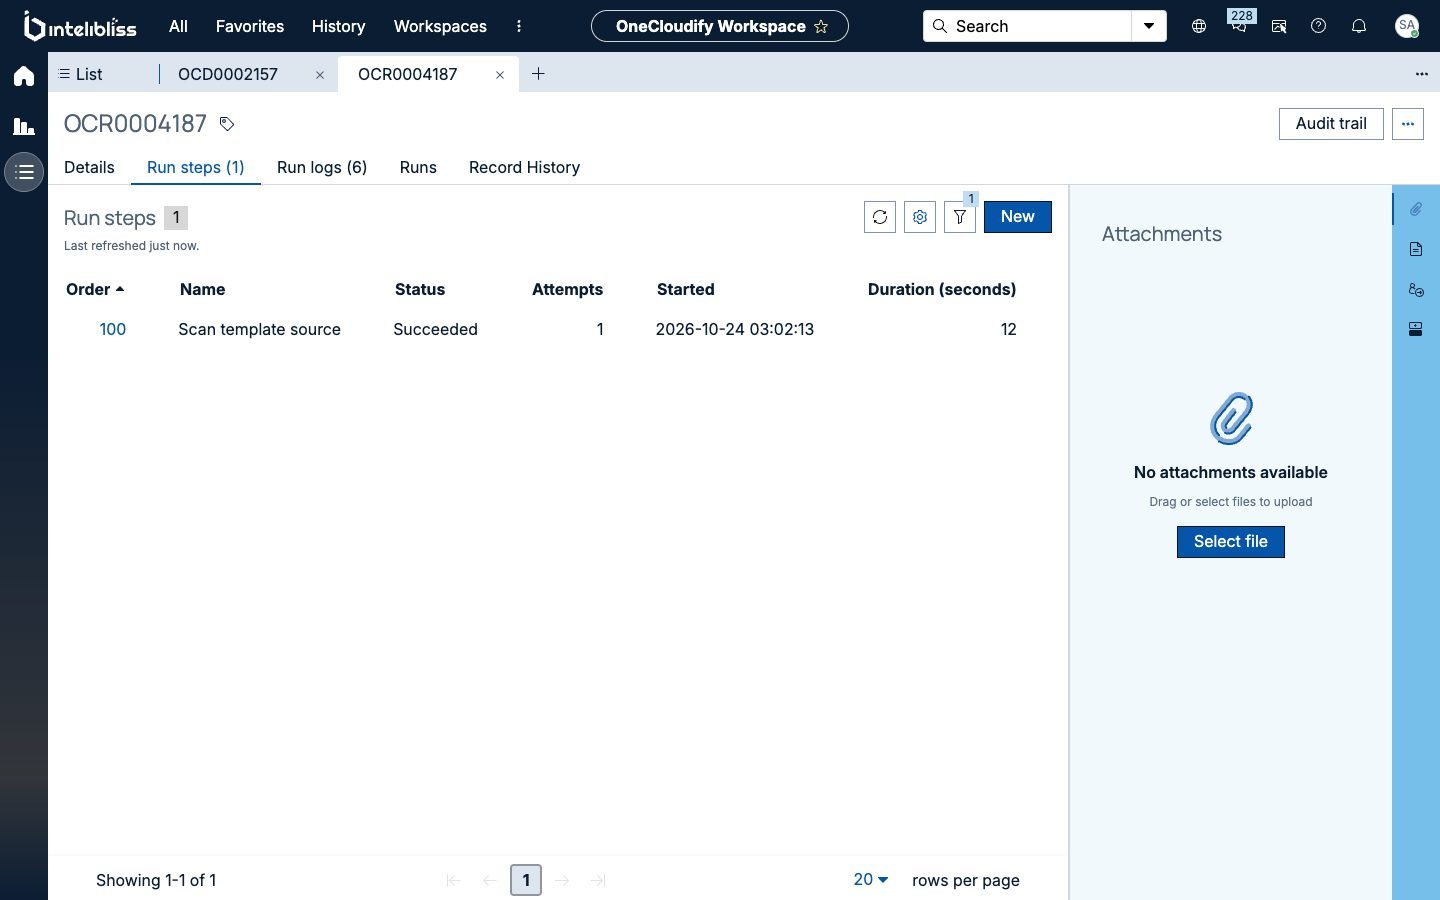Sort by the Name column header
Screen dimensions: 1440x900
(x=202, y=289)
